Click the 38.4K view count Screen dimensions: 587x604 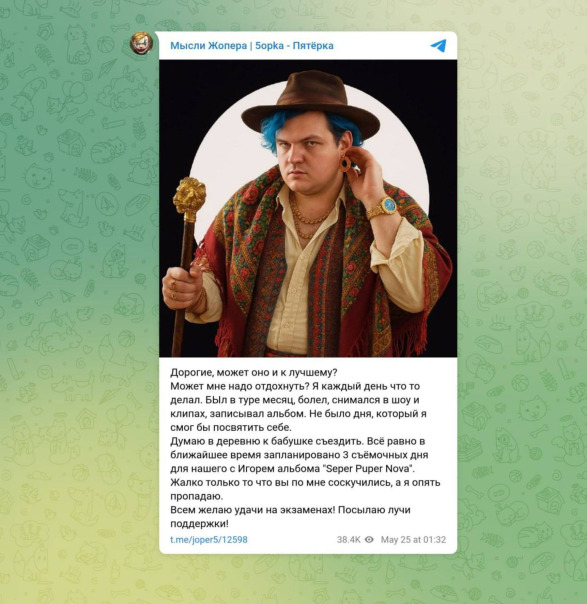pyautogui.click(x=349, y=539)
